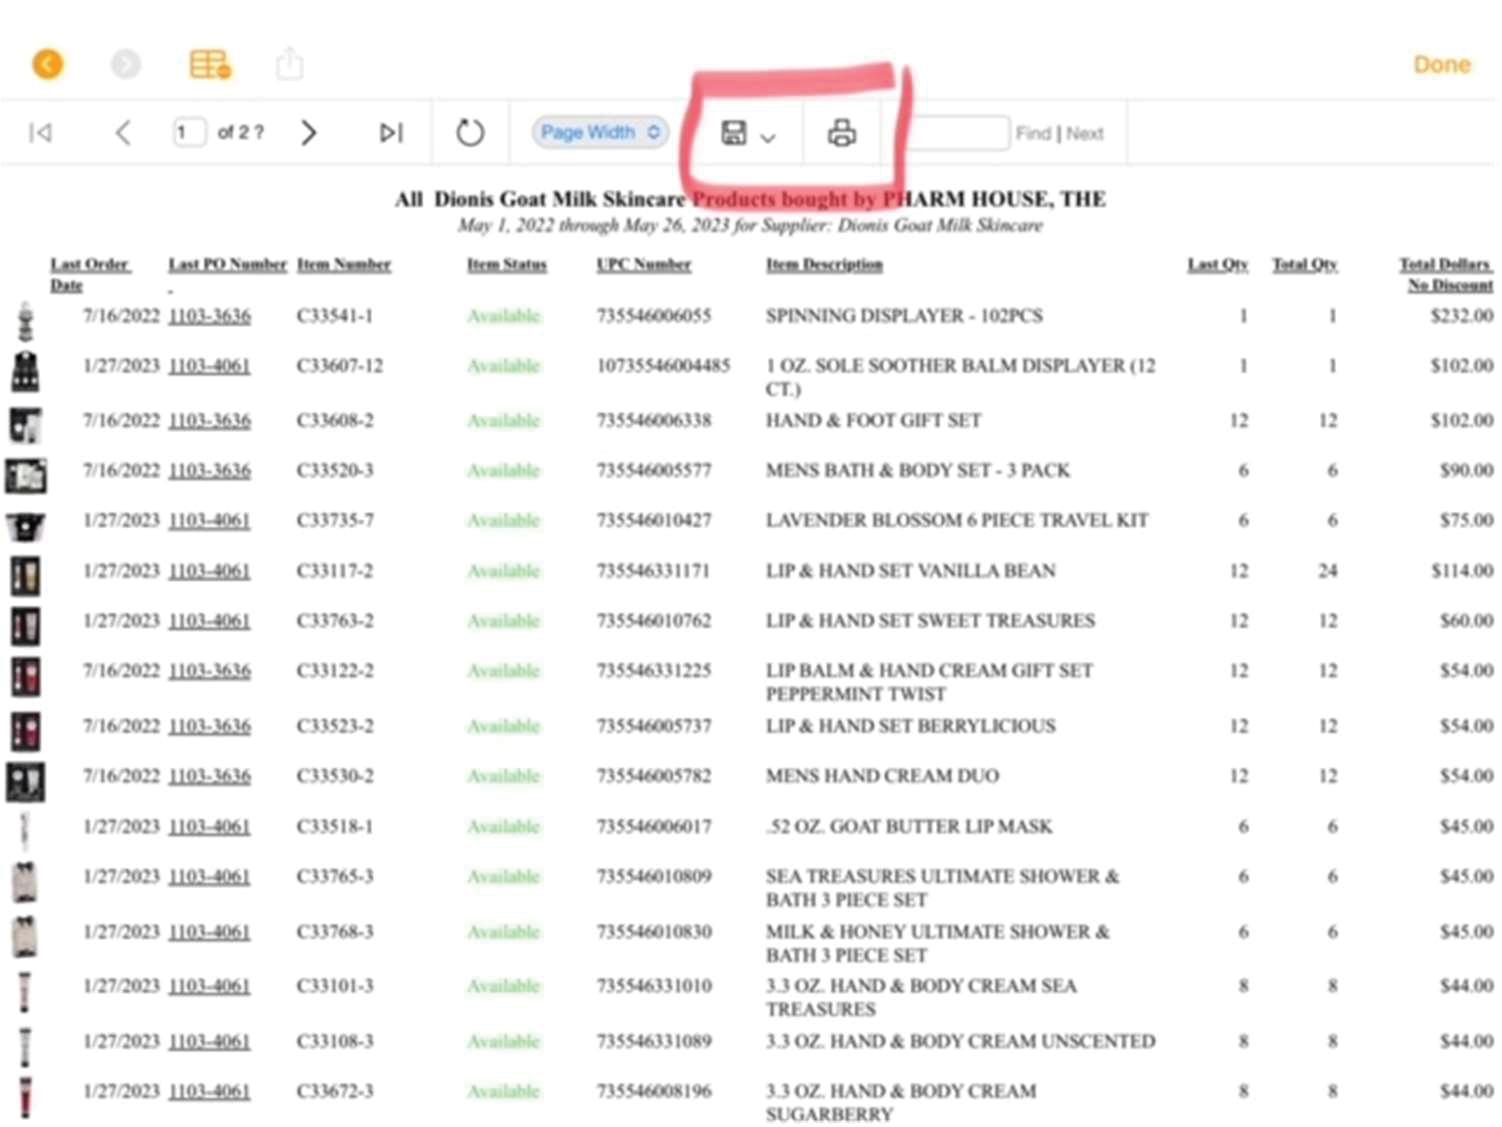This screenshot has height=1127, width=1502.
Task: Tap the orange back arrow button
Action: (x=47, y=64)
